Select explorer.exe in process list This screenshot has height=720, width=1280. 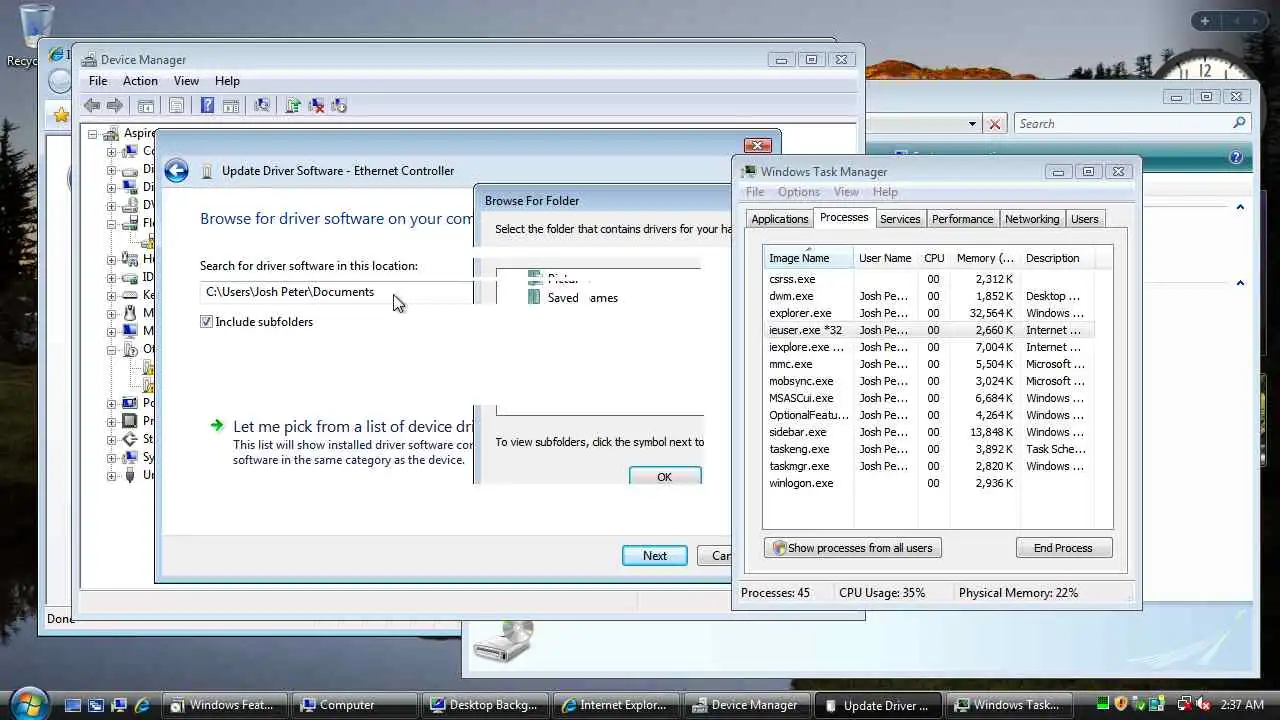point(929,313)
